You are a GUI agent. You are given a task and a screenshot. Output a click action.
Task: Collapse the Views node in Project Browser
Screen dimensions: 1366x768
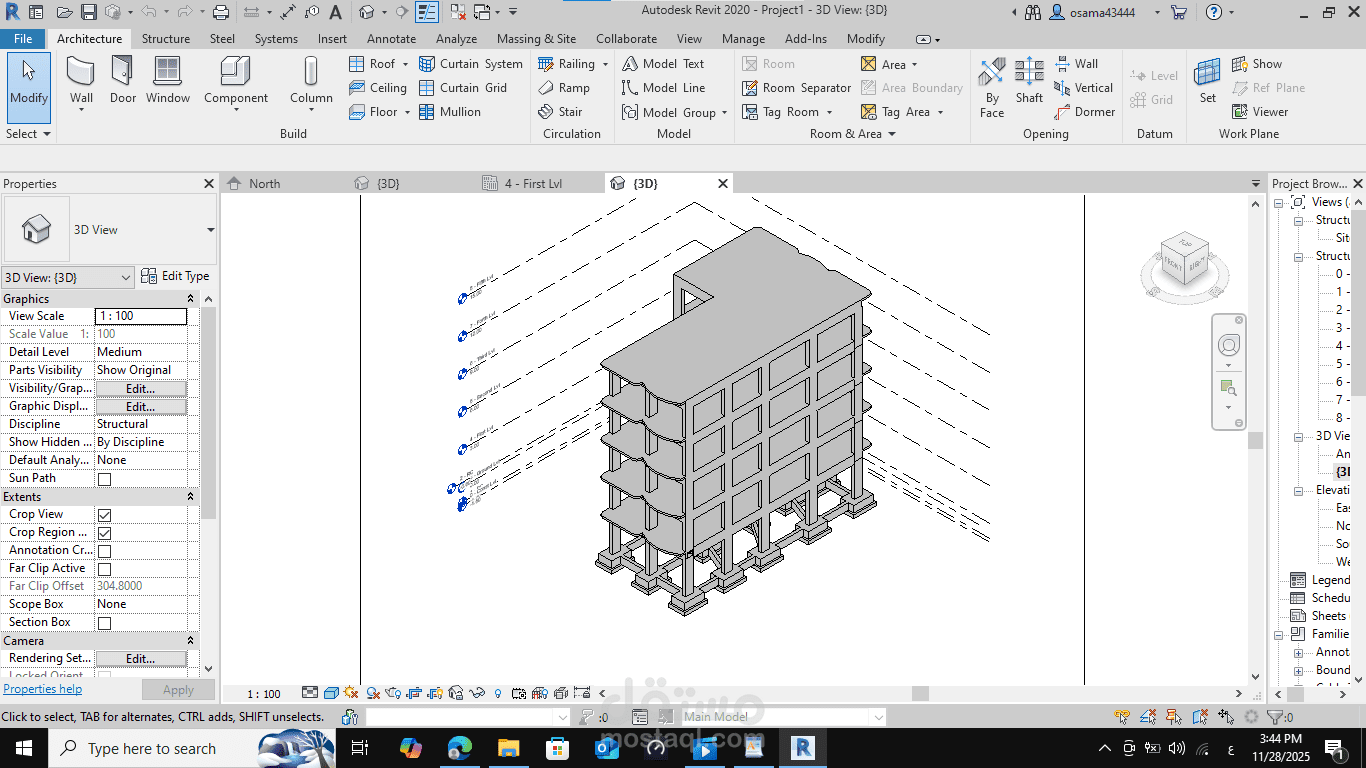[1279, 203]
